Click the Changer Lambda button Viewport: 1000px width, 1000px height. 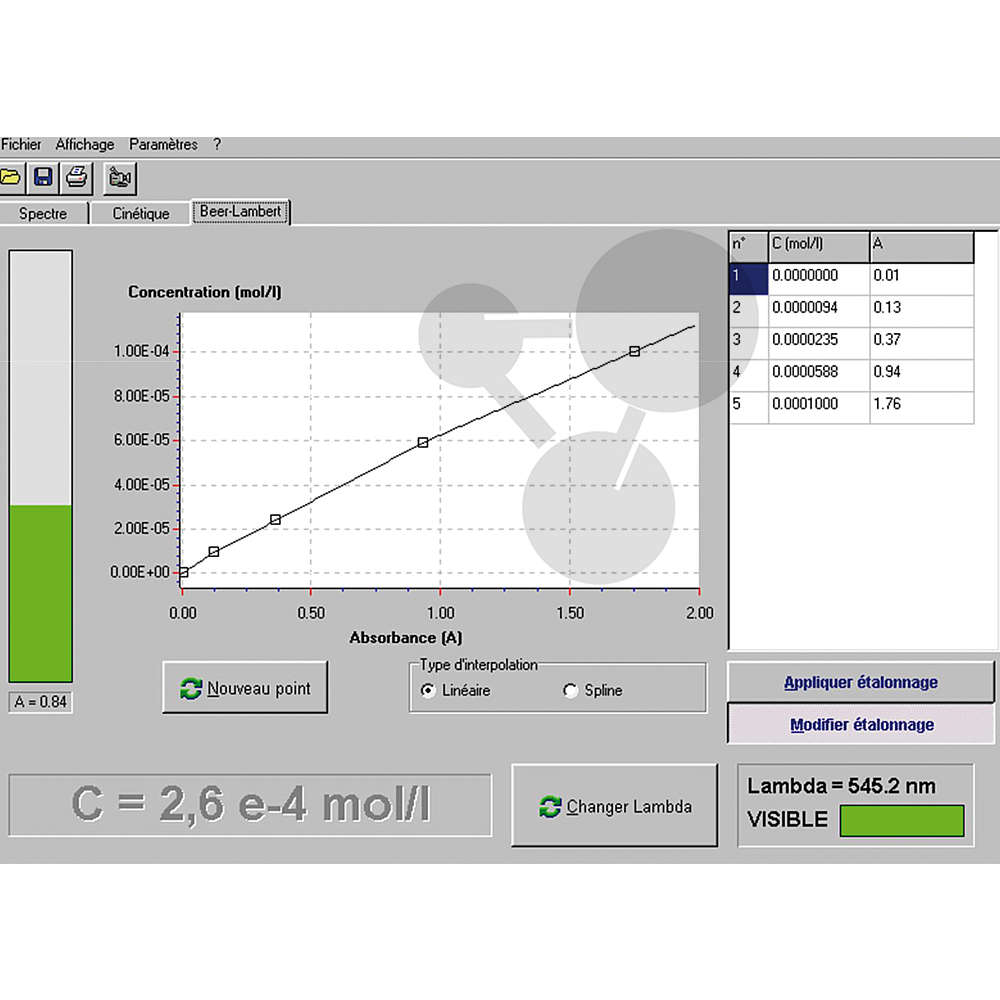click(615, 806)
